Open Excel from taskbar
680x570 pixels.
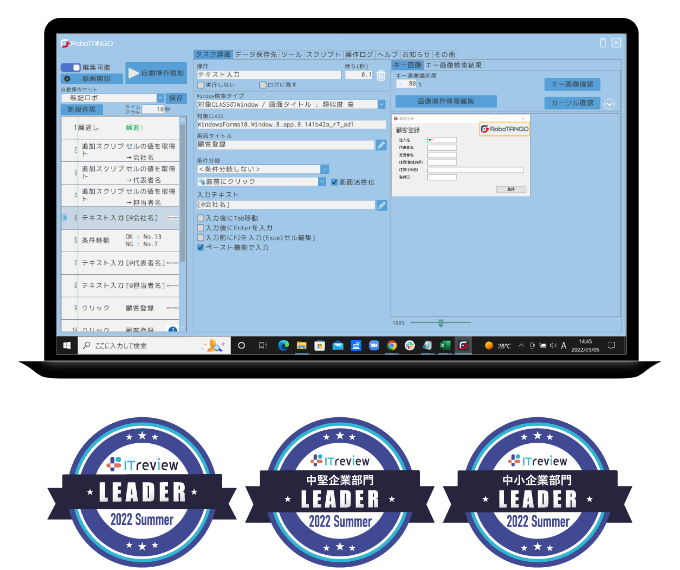tap(445, 345)
